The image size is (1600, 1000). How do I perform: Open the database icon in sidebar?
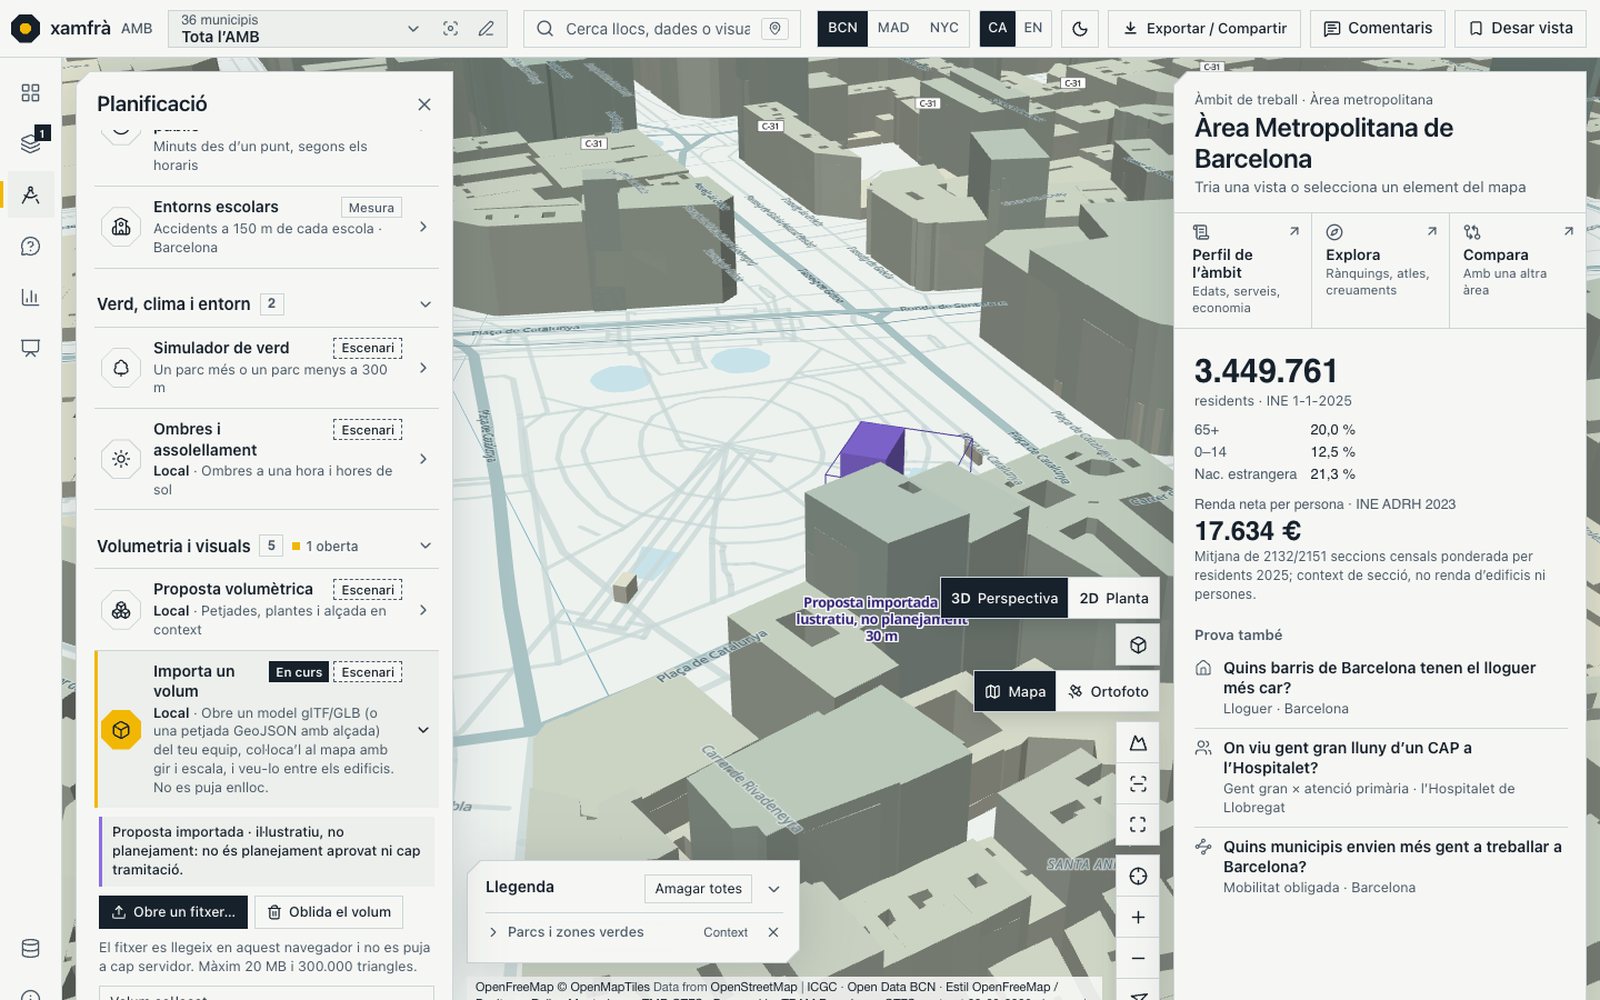point(30,948)
